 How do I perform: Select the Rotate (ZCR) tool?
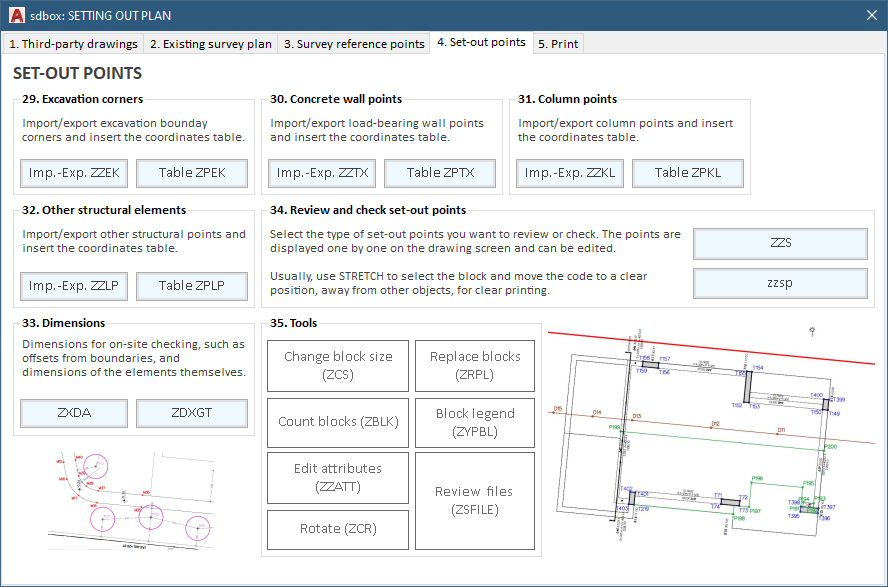338,529
